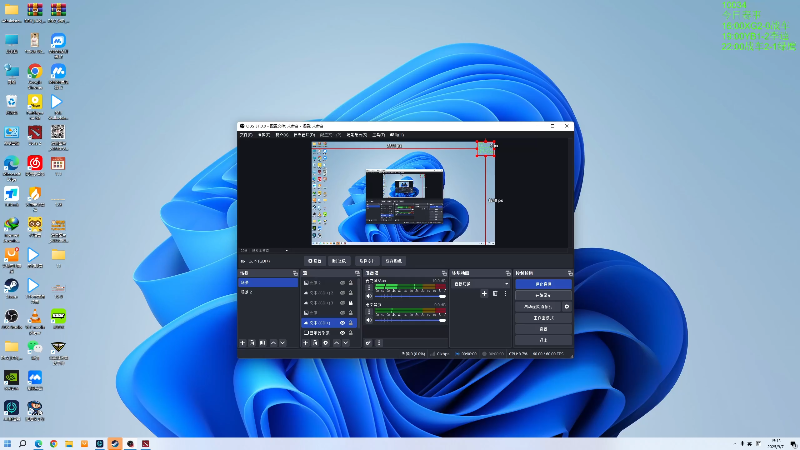Hide the highlighted source via eye icon
800x450 pixels.
coord(342,323)
